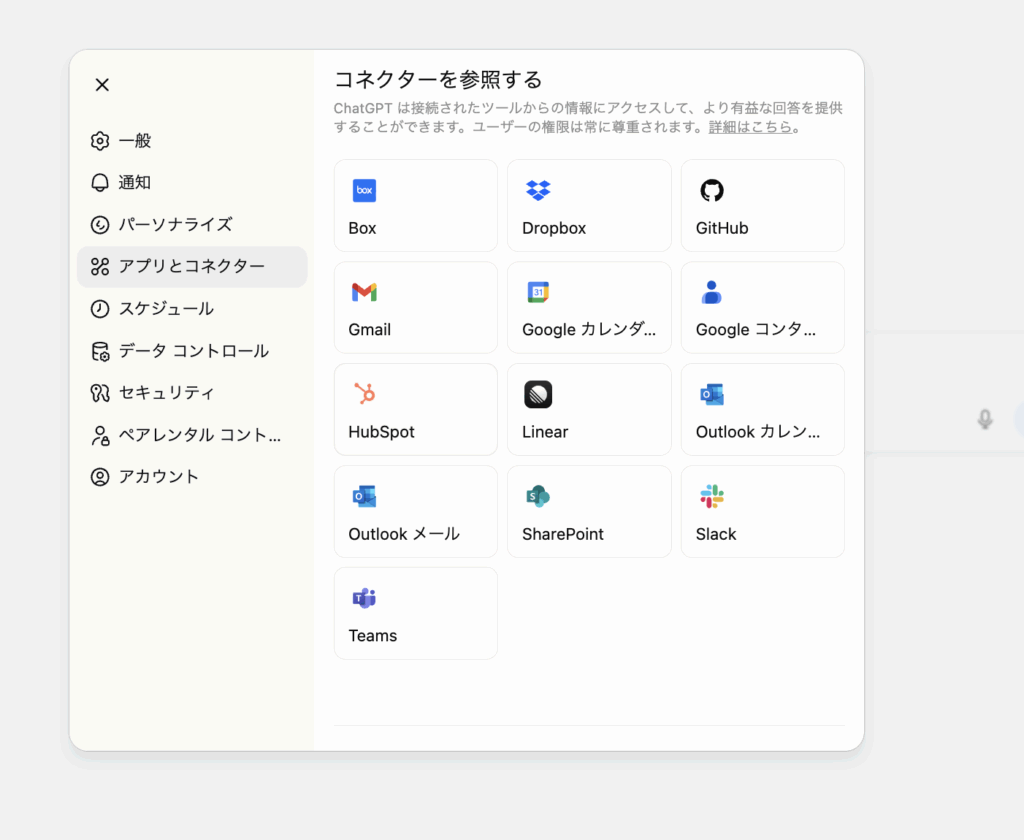Screen dimensions: 1024x840
Task: Click the microphone icon behind the dialog
Action: pyautogui.click(x=985, y=419)
